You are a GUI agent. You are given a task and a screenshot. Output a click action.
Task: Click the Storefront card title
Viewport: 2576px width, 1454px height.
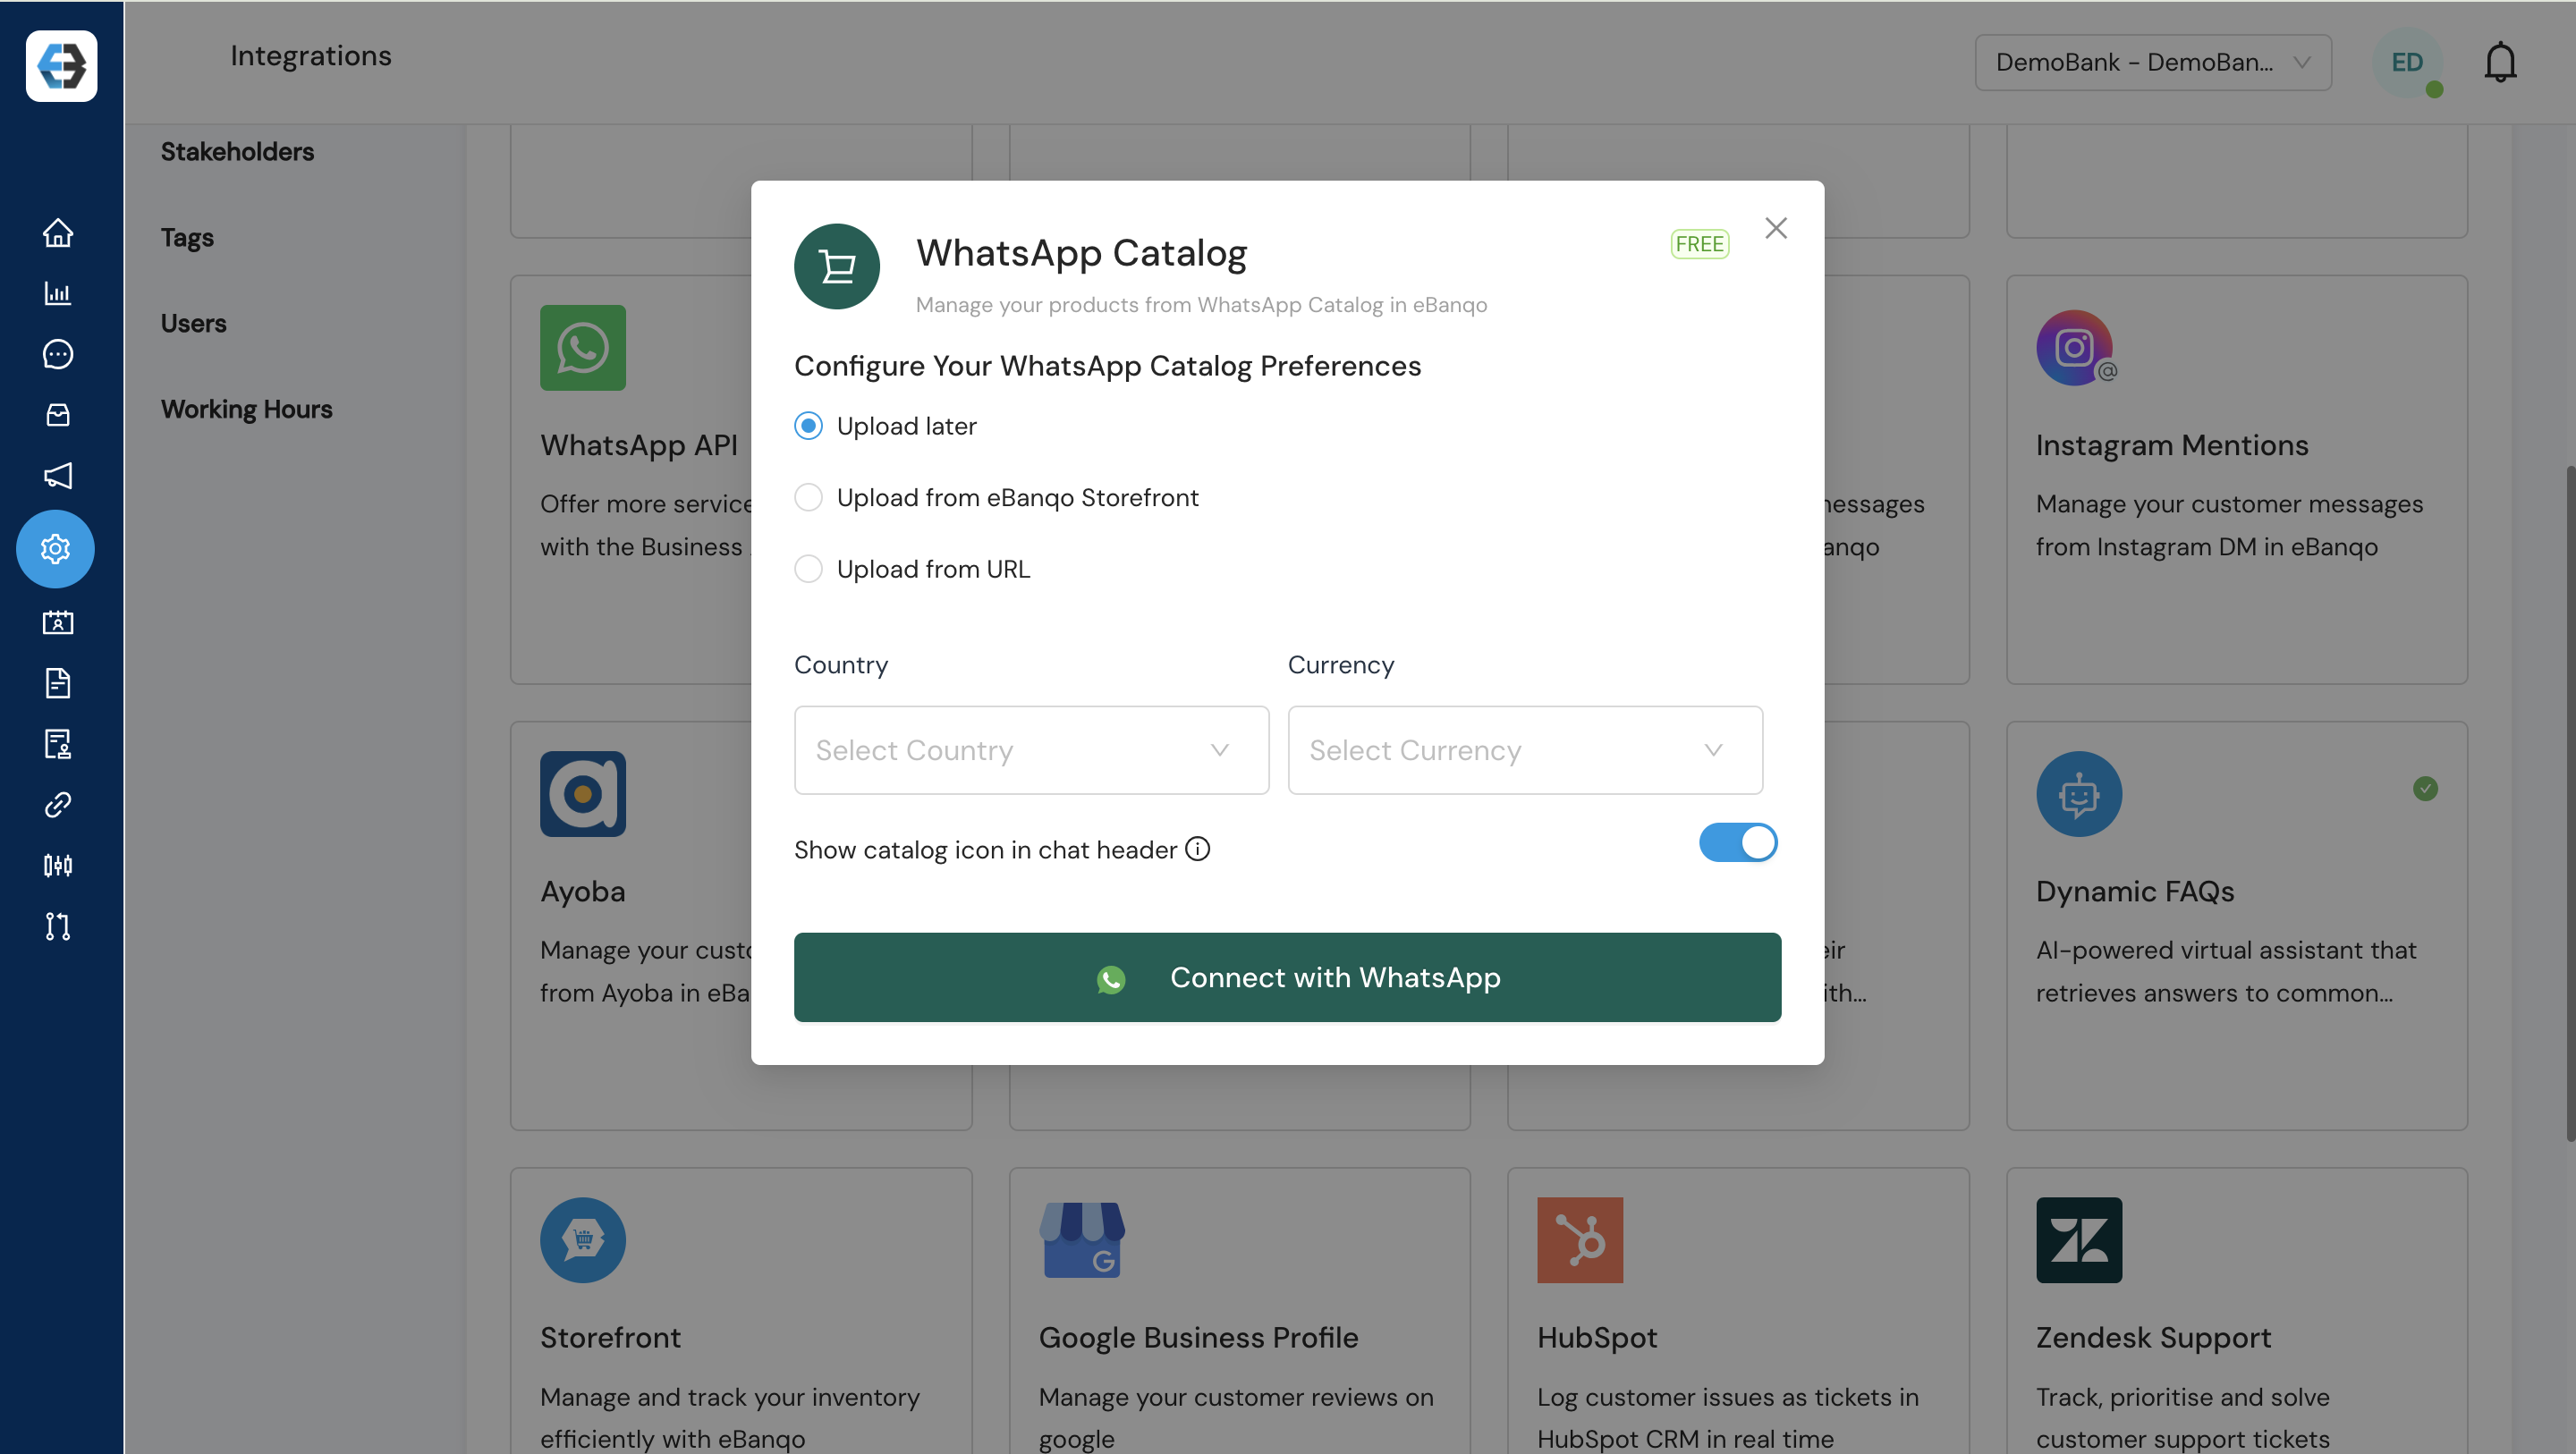[x=610, y=1338]
